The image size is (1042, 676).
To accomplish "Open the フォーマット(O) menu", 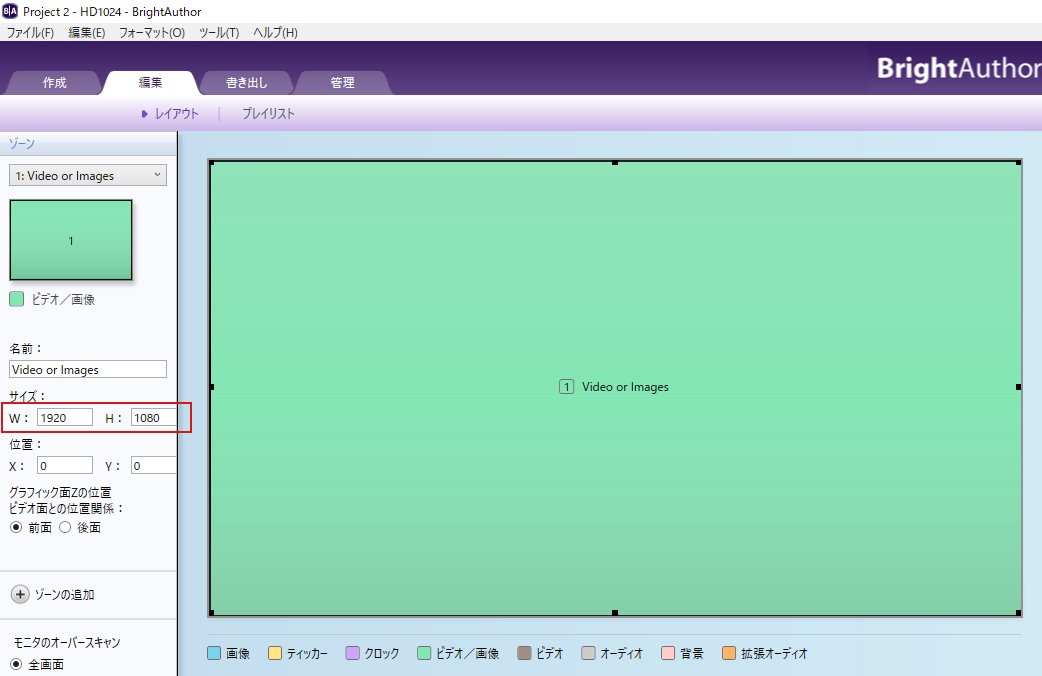I will (x=151, y=33).
